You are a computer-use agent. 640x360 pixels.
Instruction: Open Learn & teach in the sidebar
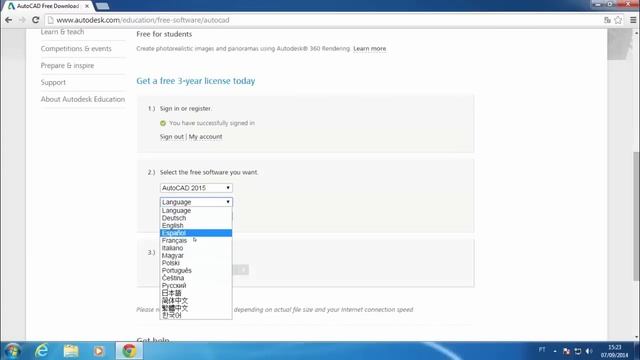(62, 32)
